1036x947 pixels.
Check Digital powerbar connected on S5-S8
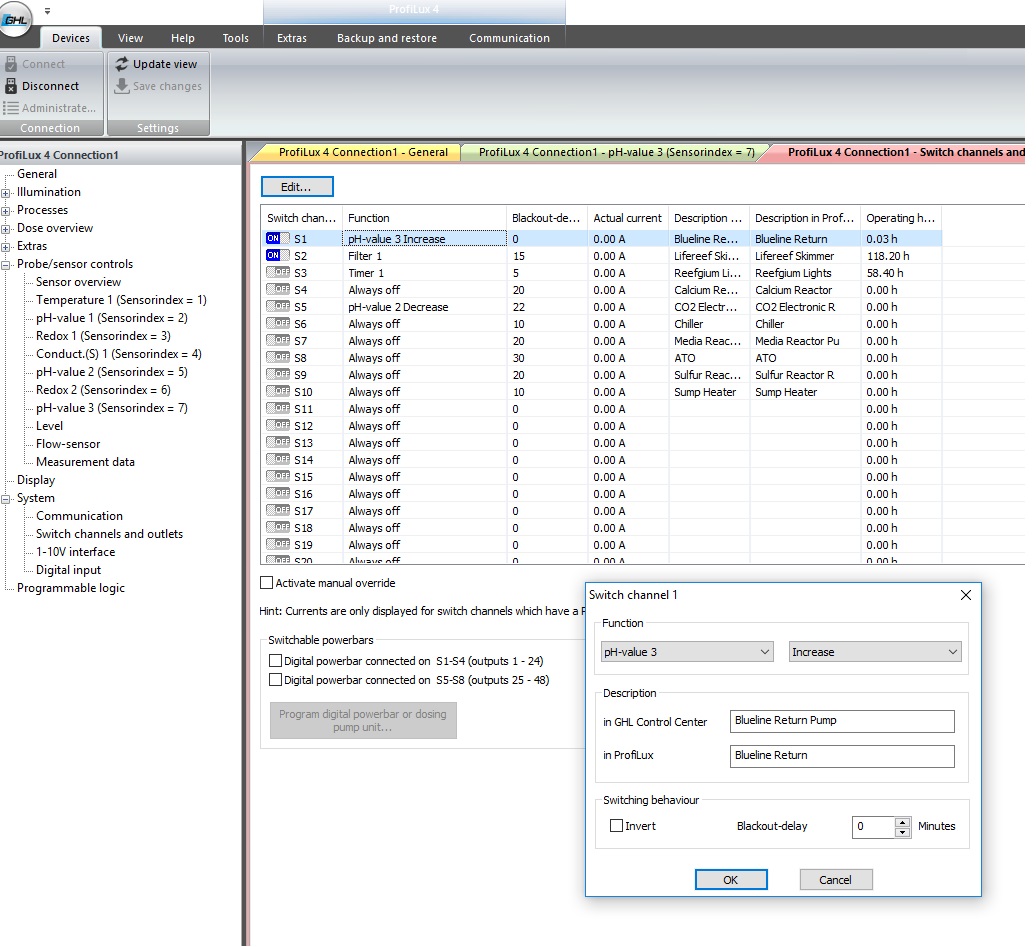click(x=276, y=680)
